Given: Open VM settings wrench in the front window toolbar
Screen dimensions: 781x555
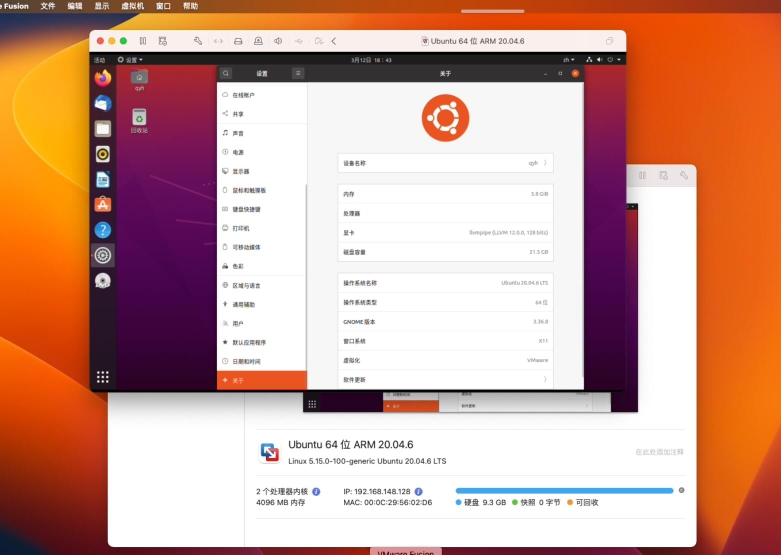Looking at the screenshot, I should point(198,41).
